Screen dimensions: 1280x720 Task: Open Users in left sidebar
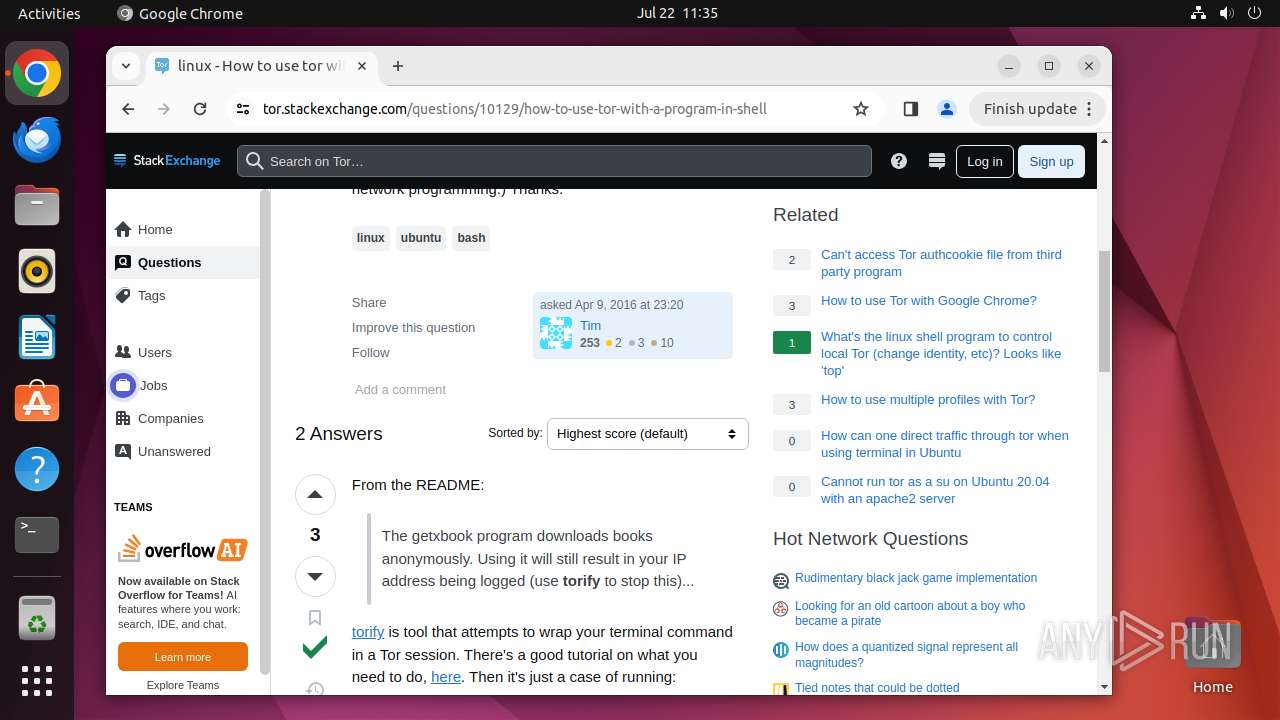[x=183, y=352]
